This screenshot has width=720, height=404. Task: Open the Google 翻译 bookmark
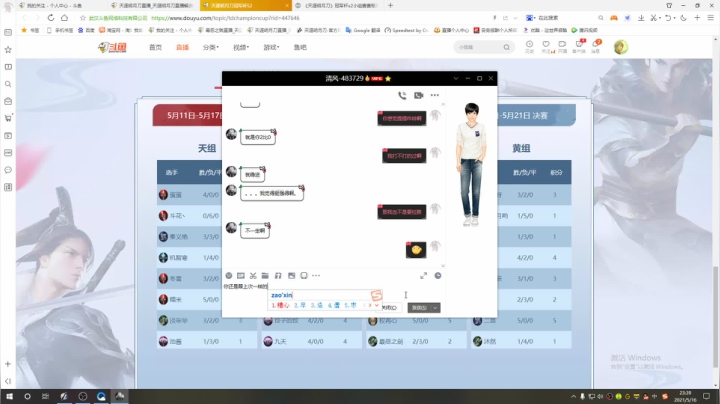pos(363,30)
